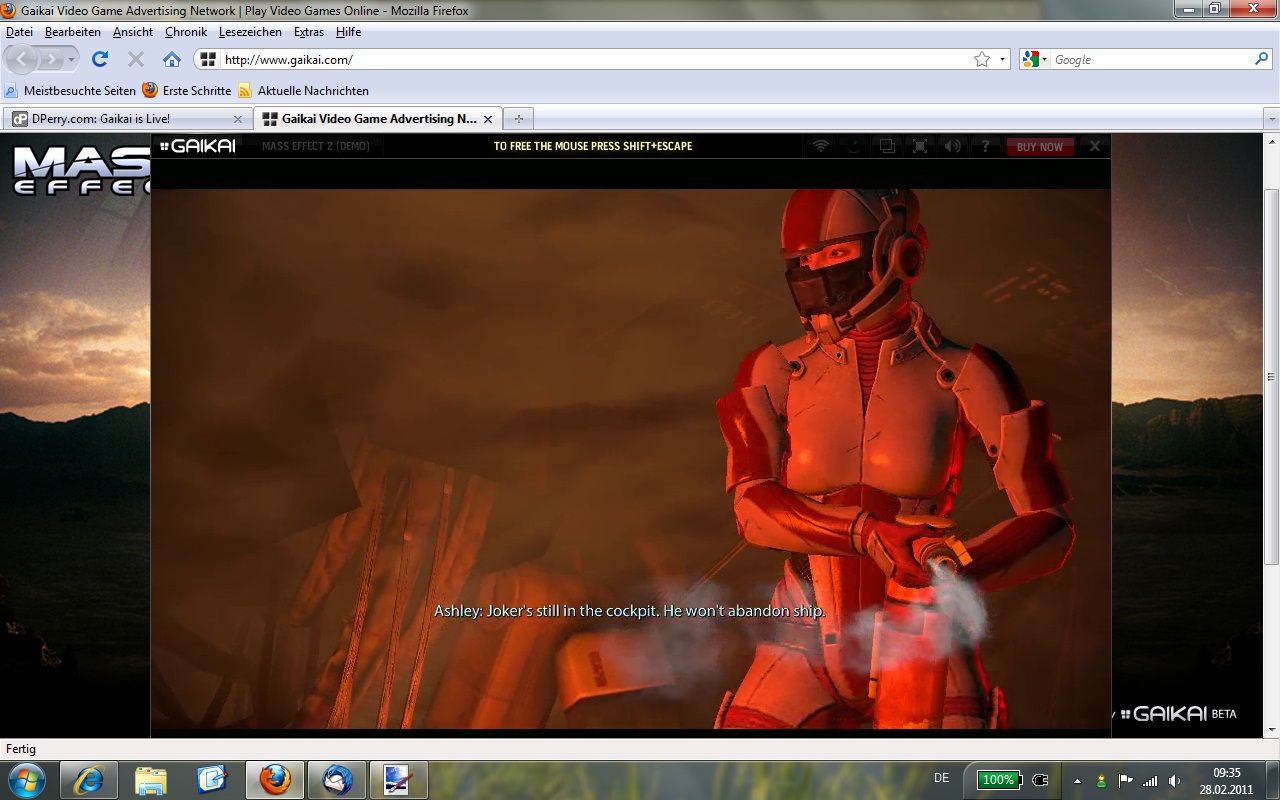Open Gaikai help with the question mark icon
The width and height of the screenshot is (1280, 800).
click(x=985, y=146)
